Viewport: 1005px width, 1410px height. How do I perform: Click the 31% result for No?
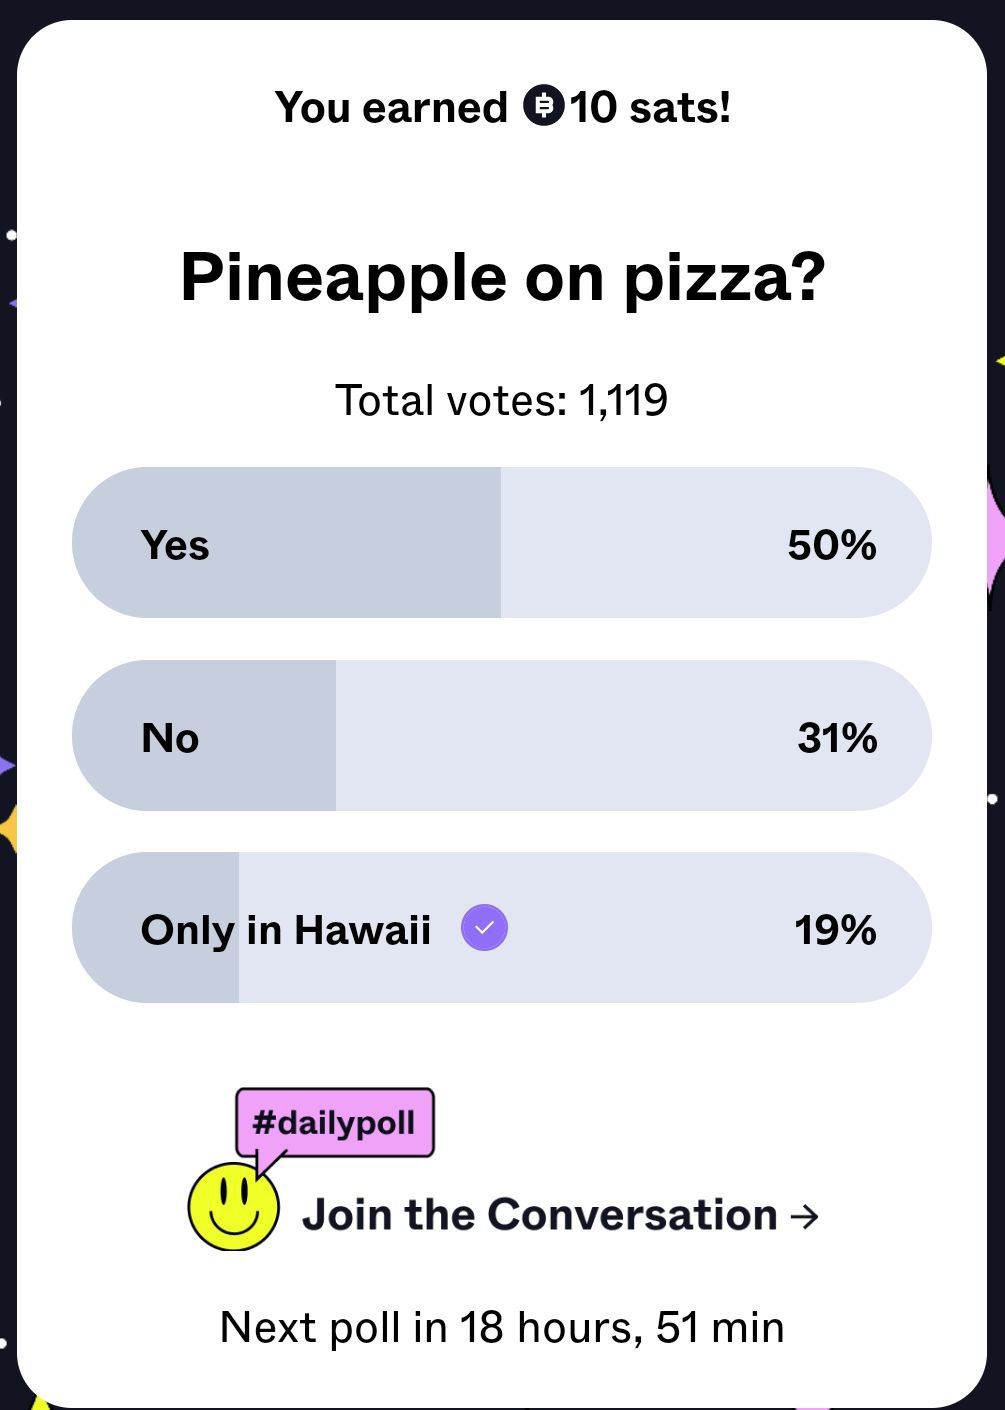click(x=837, y=738)
